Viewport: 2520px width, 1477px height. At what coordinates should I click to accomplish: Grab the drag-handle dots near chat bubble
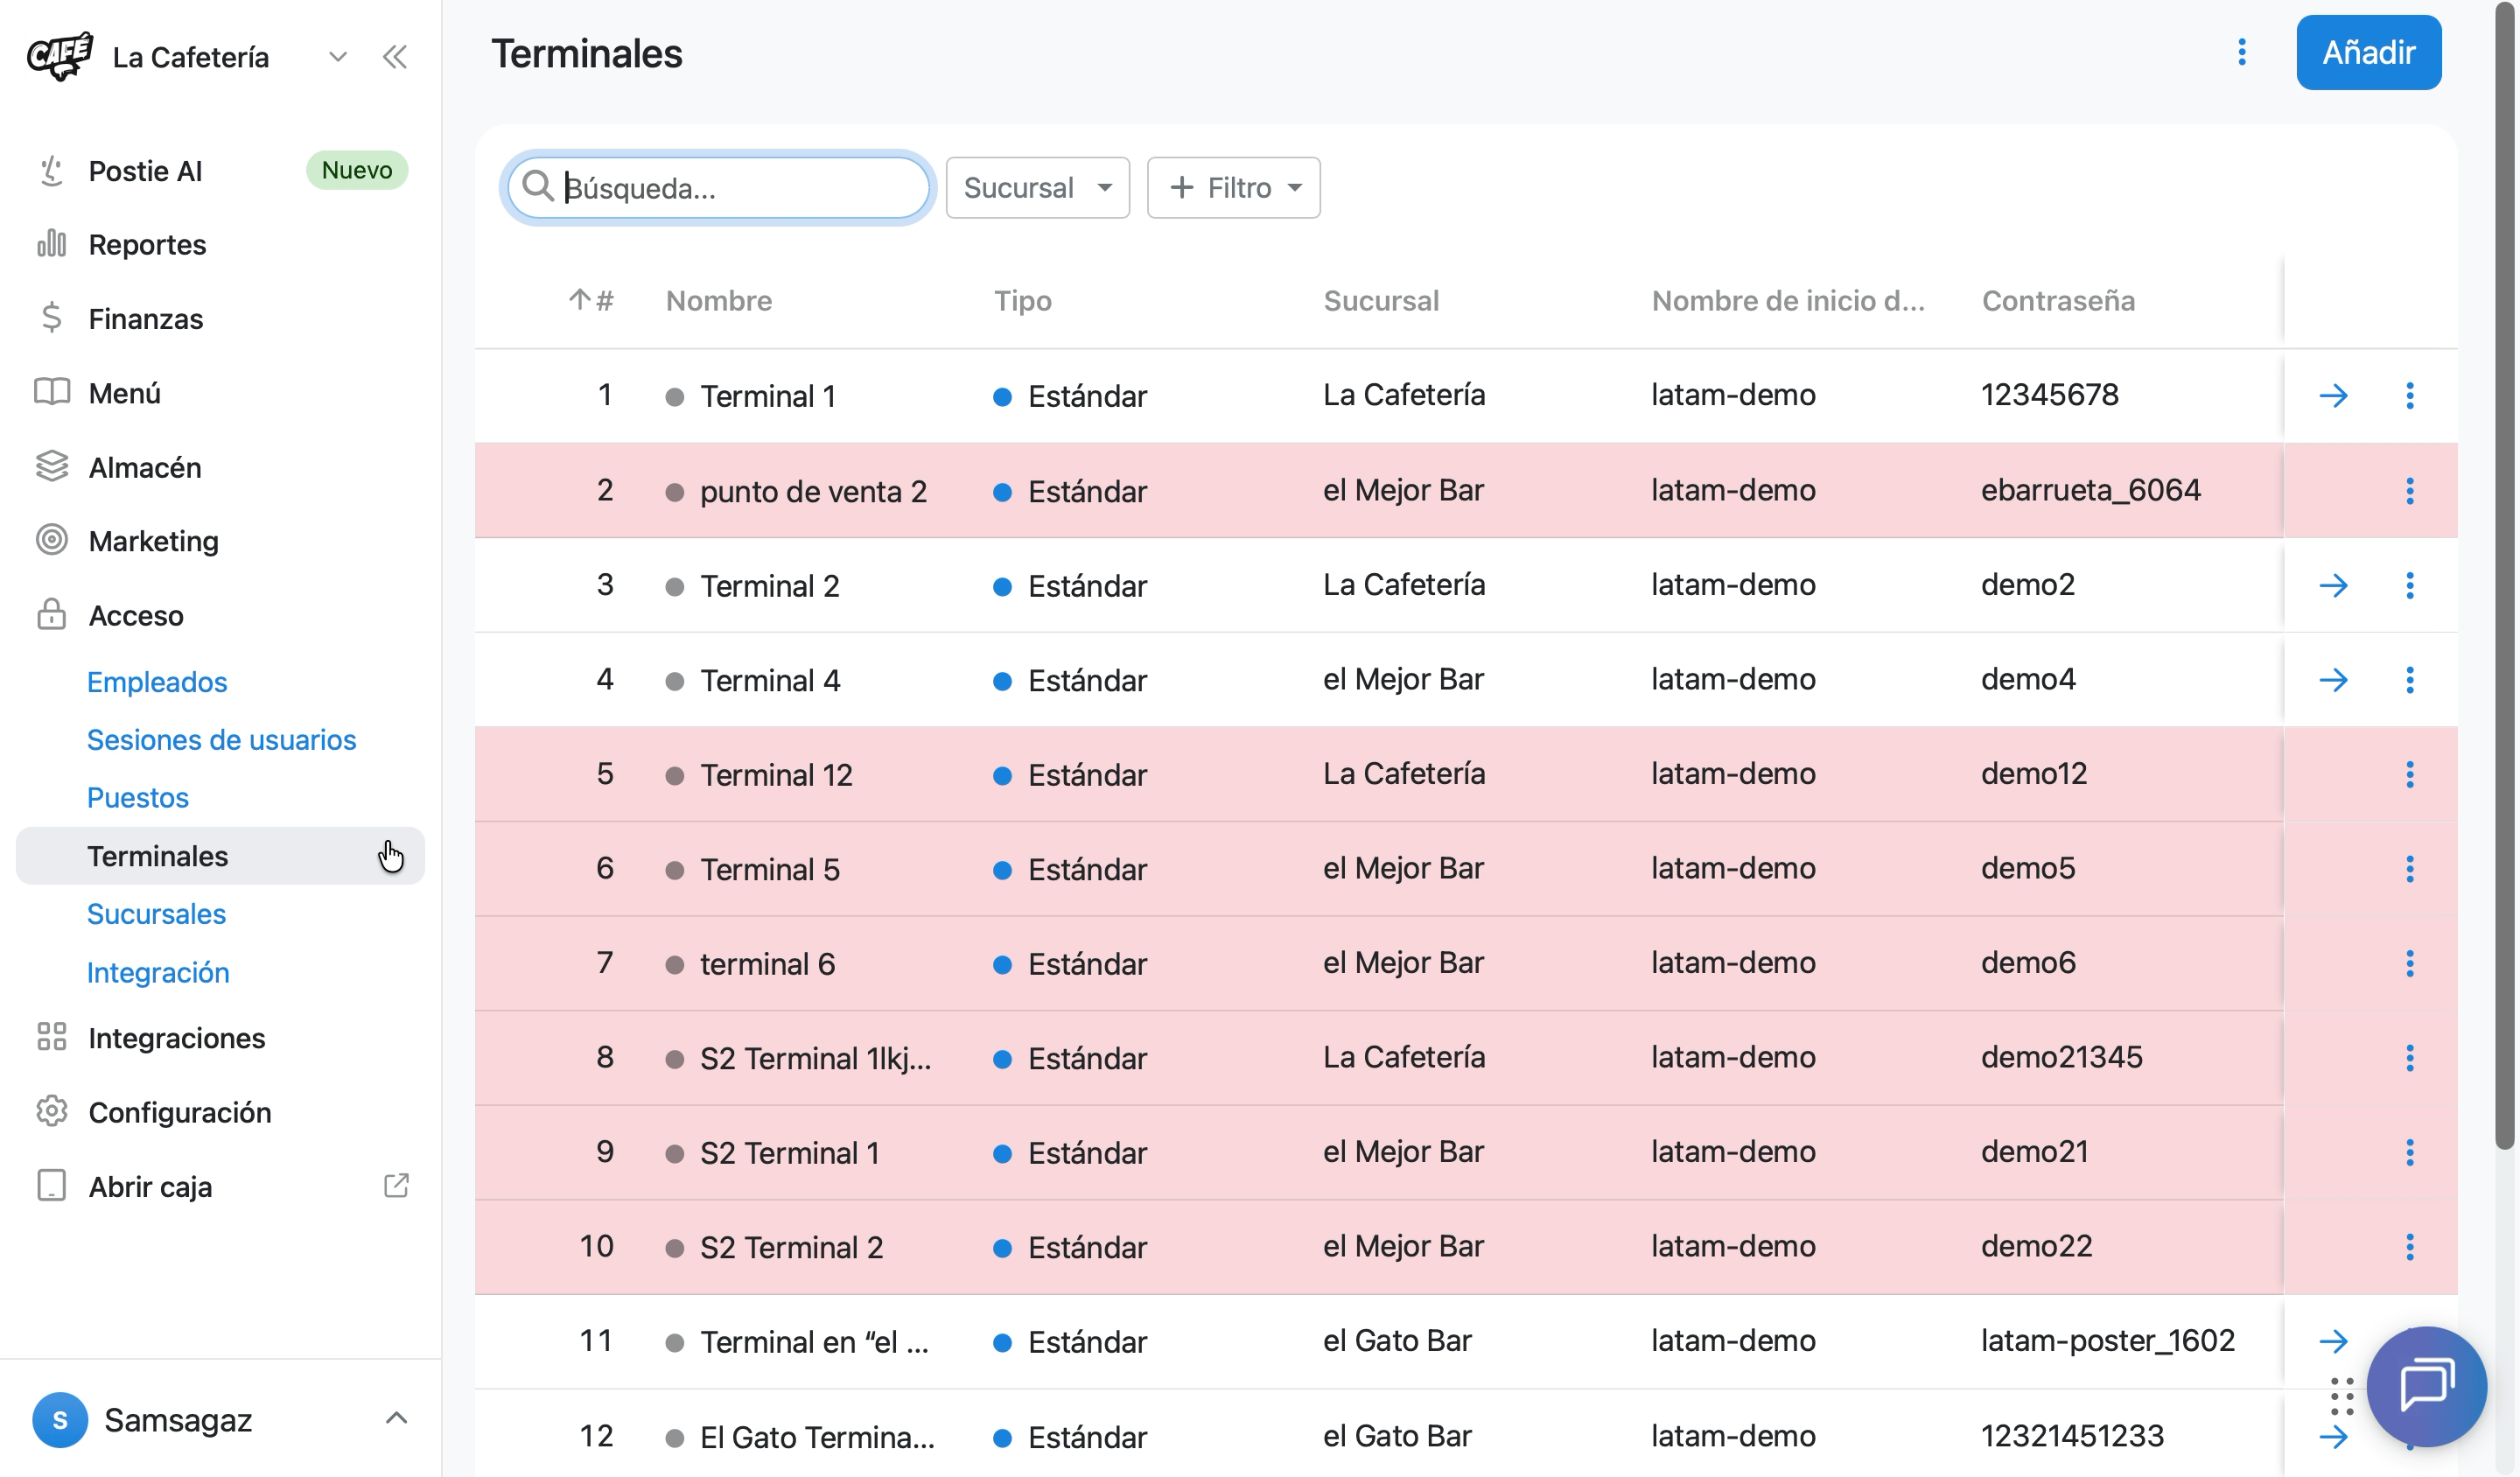click(2341, 1396)
